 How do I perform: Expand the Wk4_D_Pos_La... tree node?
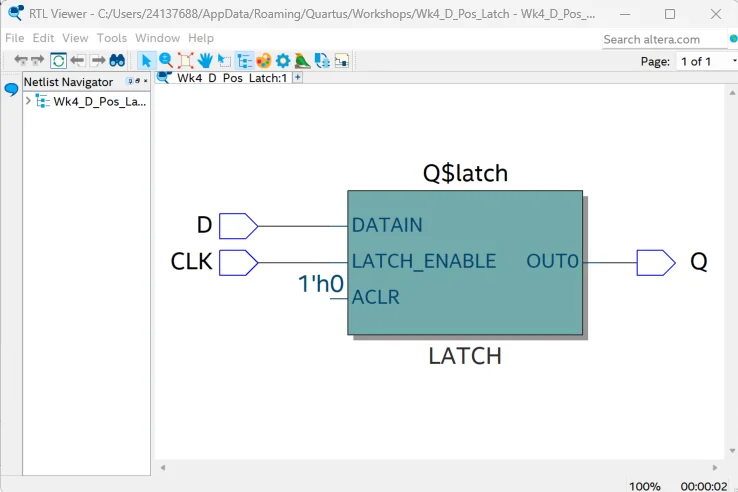(28, 101)
